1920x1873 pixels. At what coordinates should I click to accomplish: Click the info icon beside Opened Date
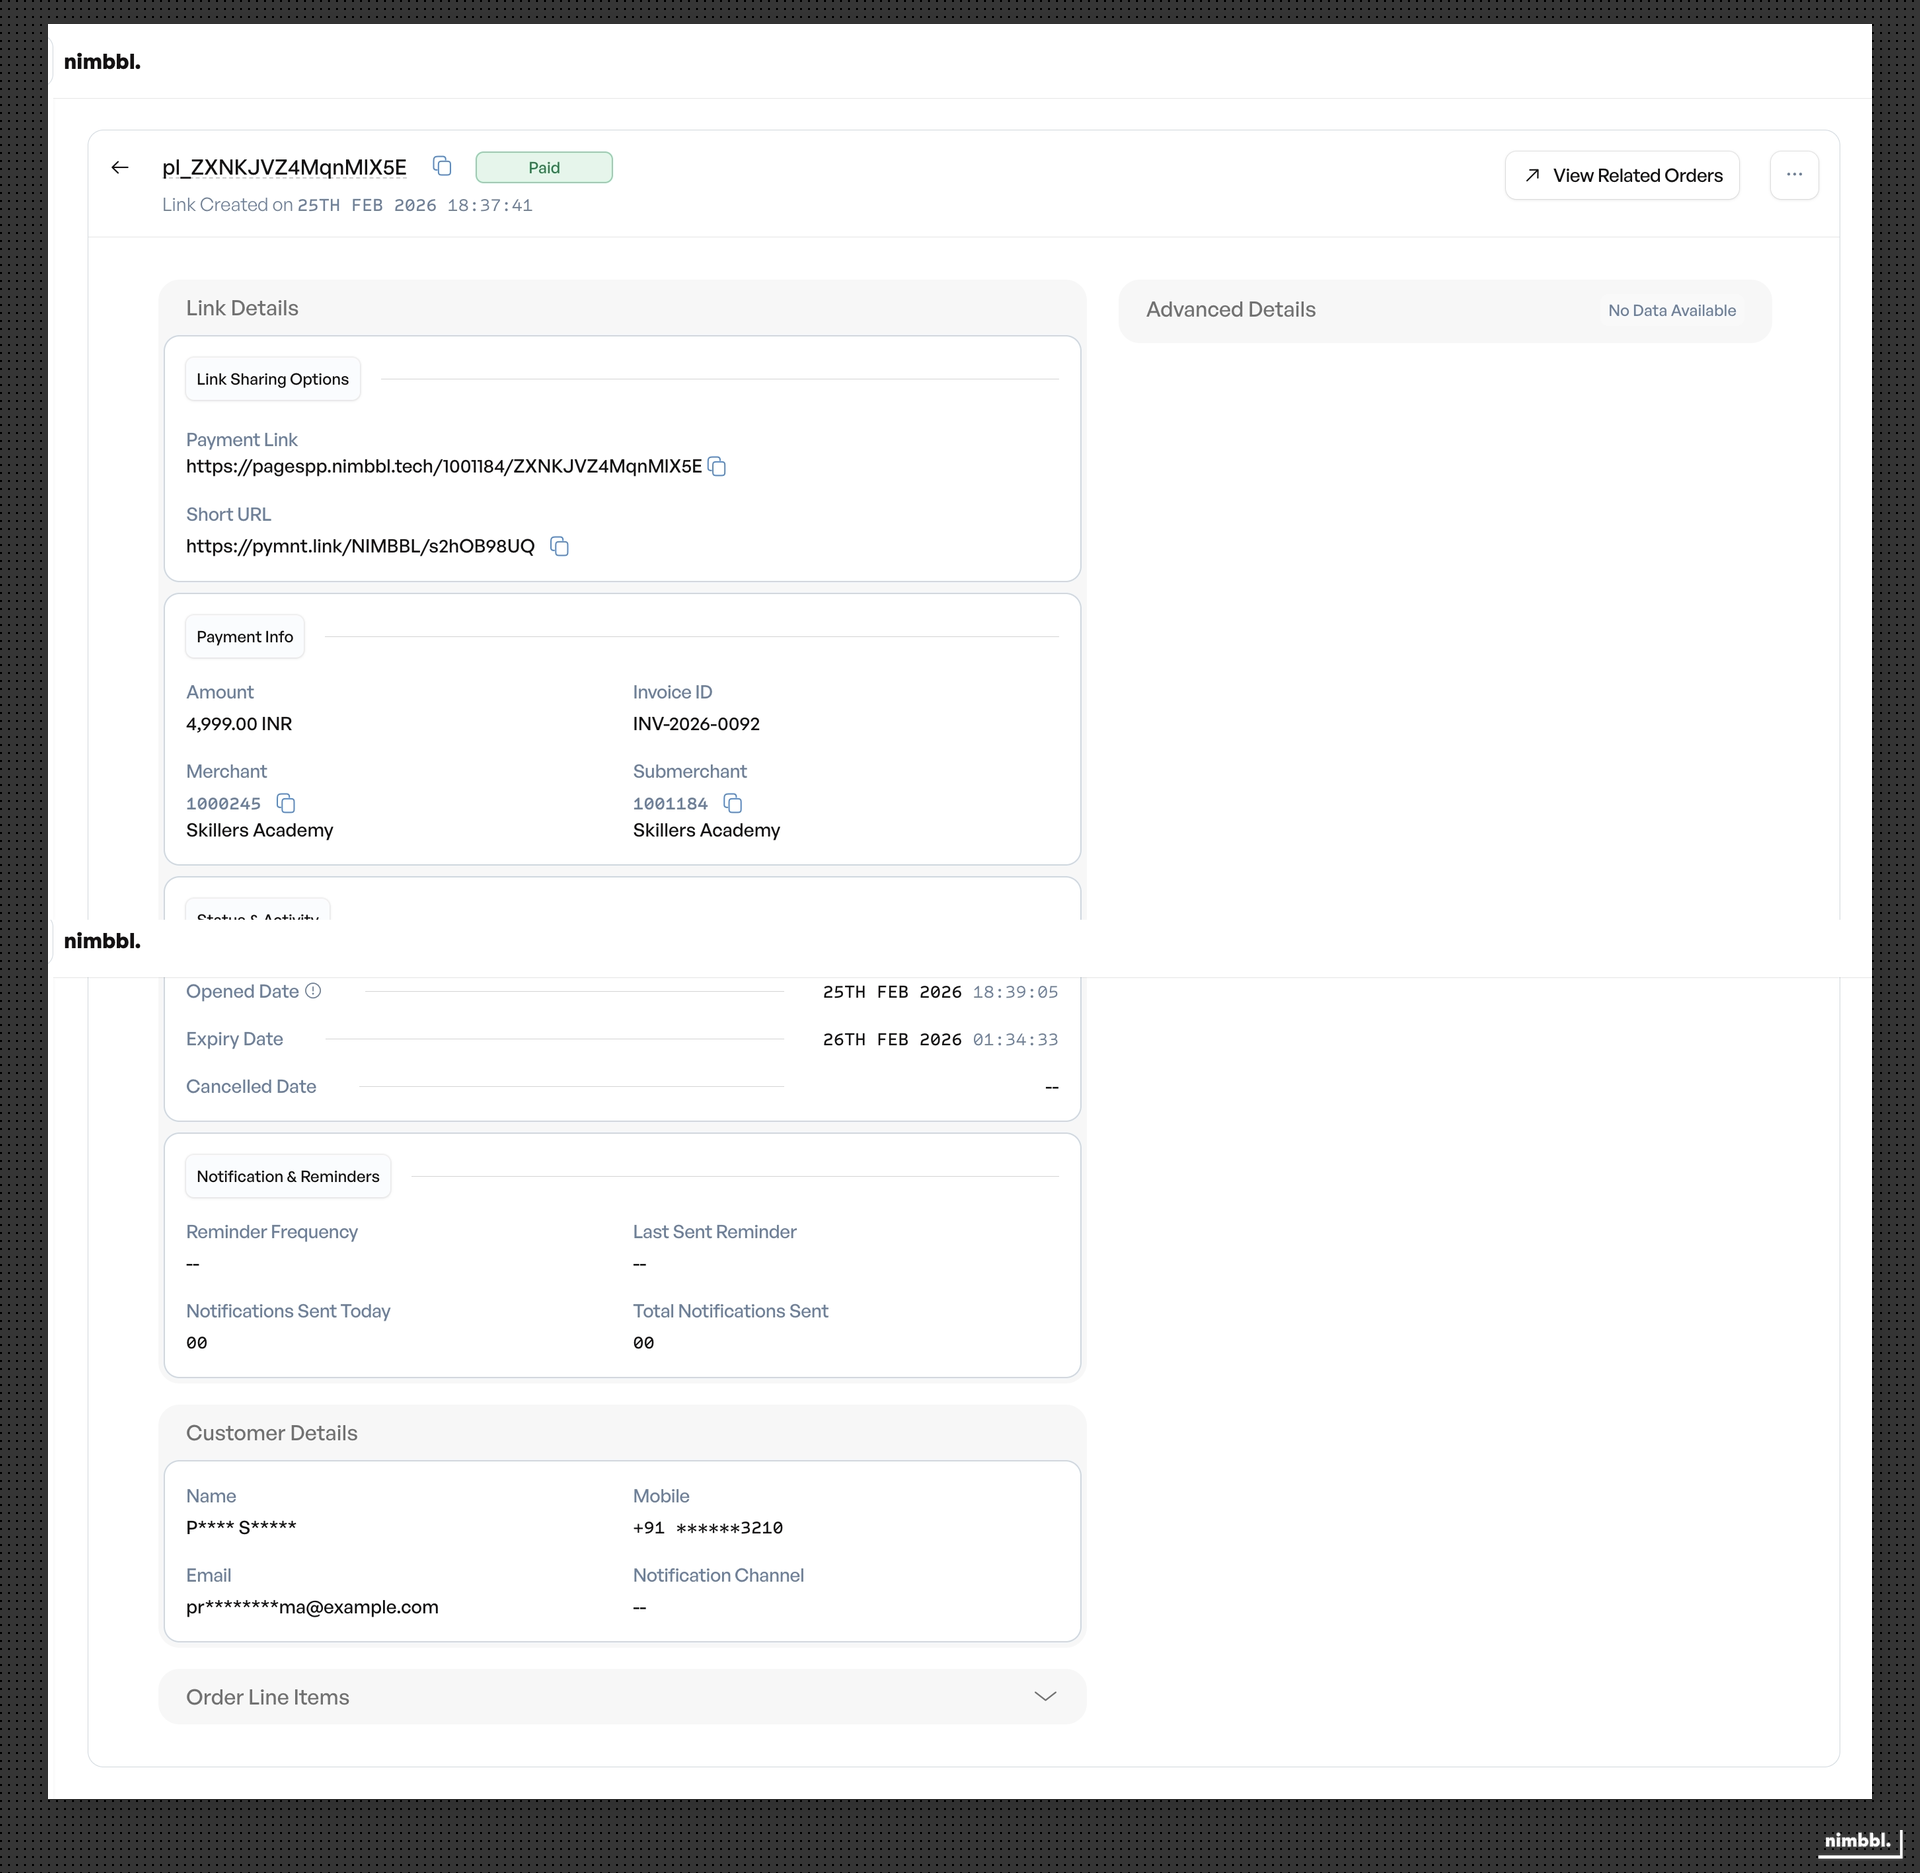(x=313, y=990)
